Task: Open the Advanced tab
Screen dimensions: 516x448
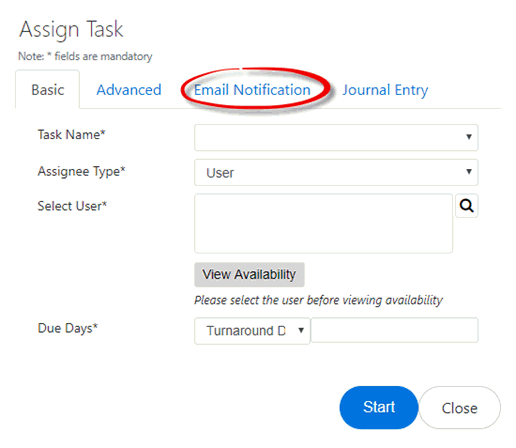Action: (x=129, y=90)
